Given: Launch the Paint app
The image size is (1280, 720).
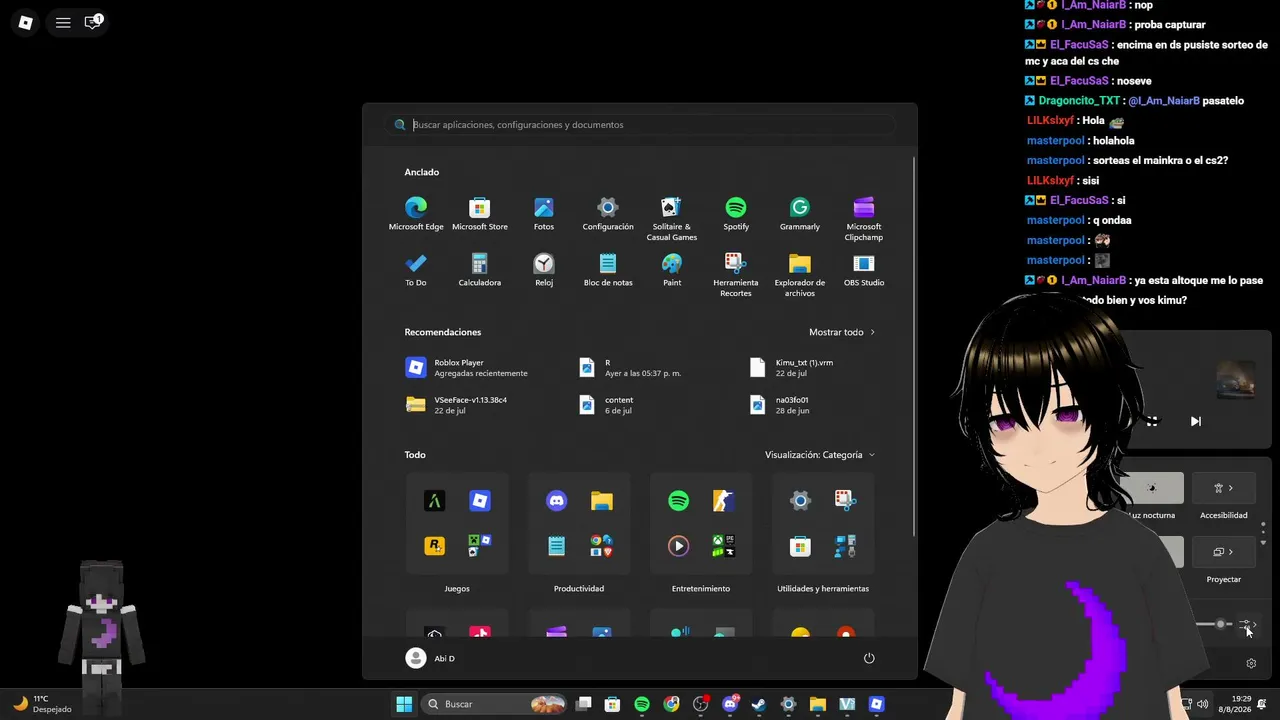Looking at the screenshot, I should [672, 270].
